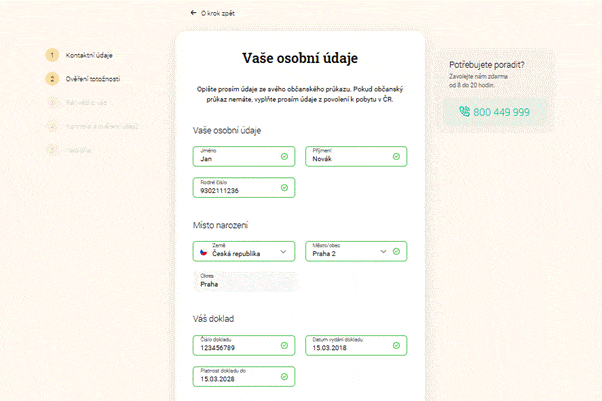Screen dimensions: 602x401
Task: Click the checkmark in Datum vydání dokladu field
Action: [396, 345]
